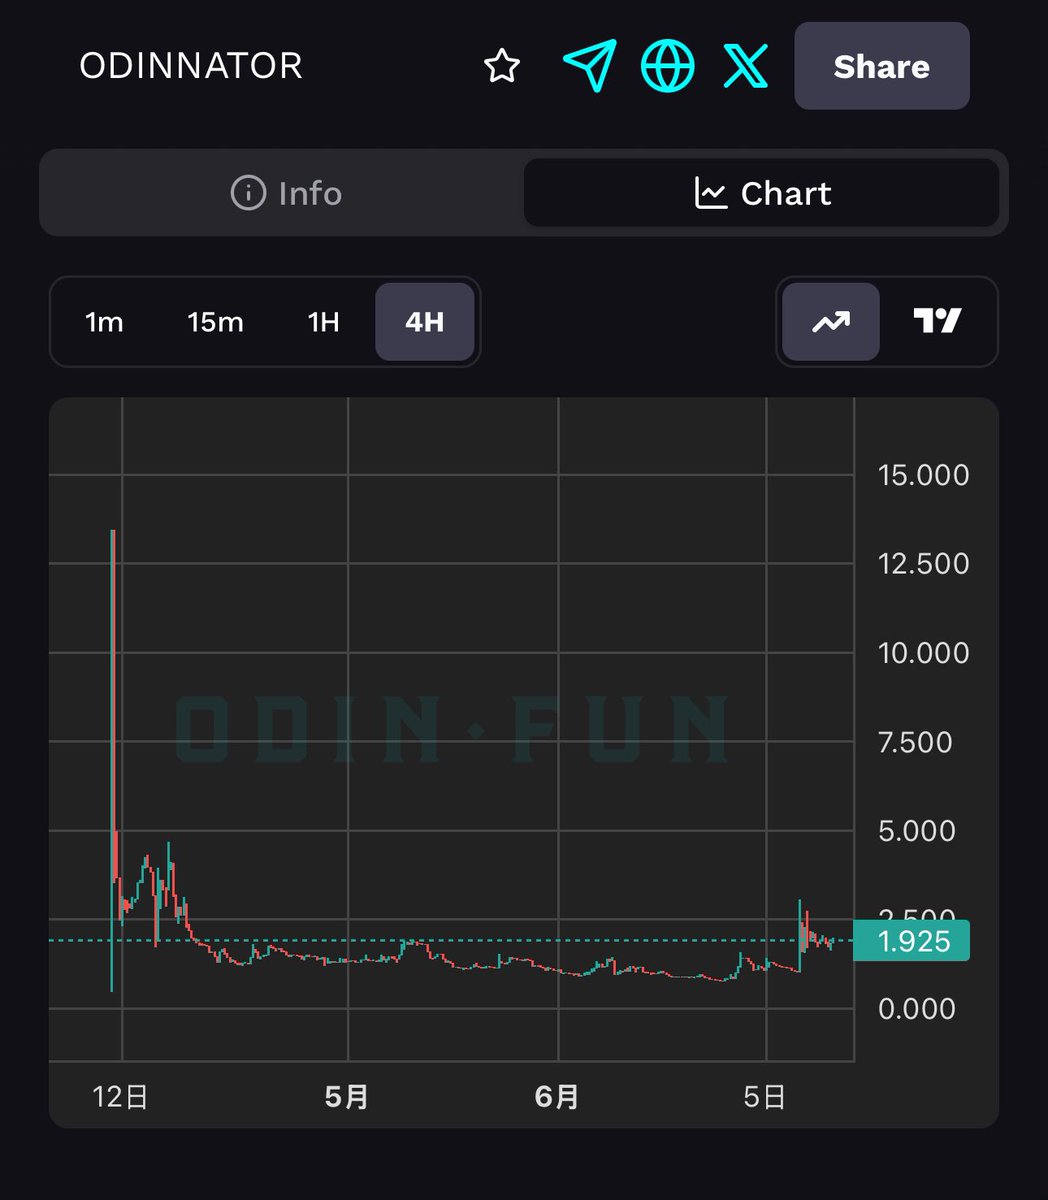Click the Share button
Screen dimensions: 1048x1200
coord(881,67)
